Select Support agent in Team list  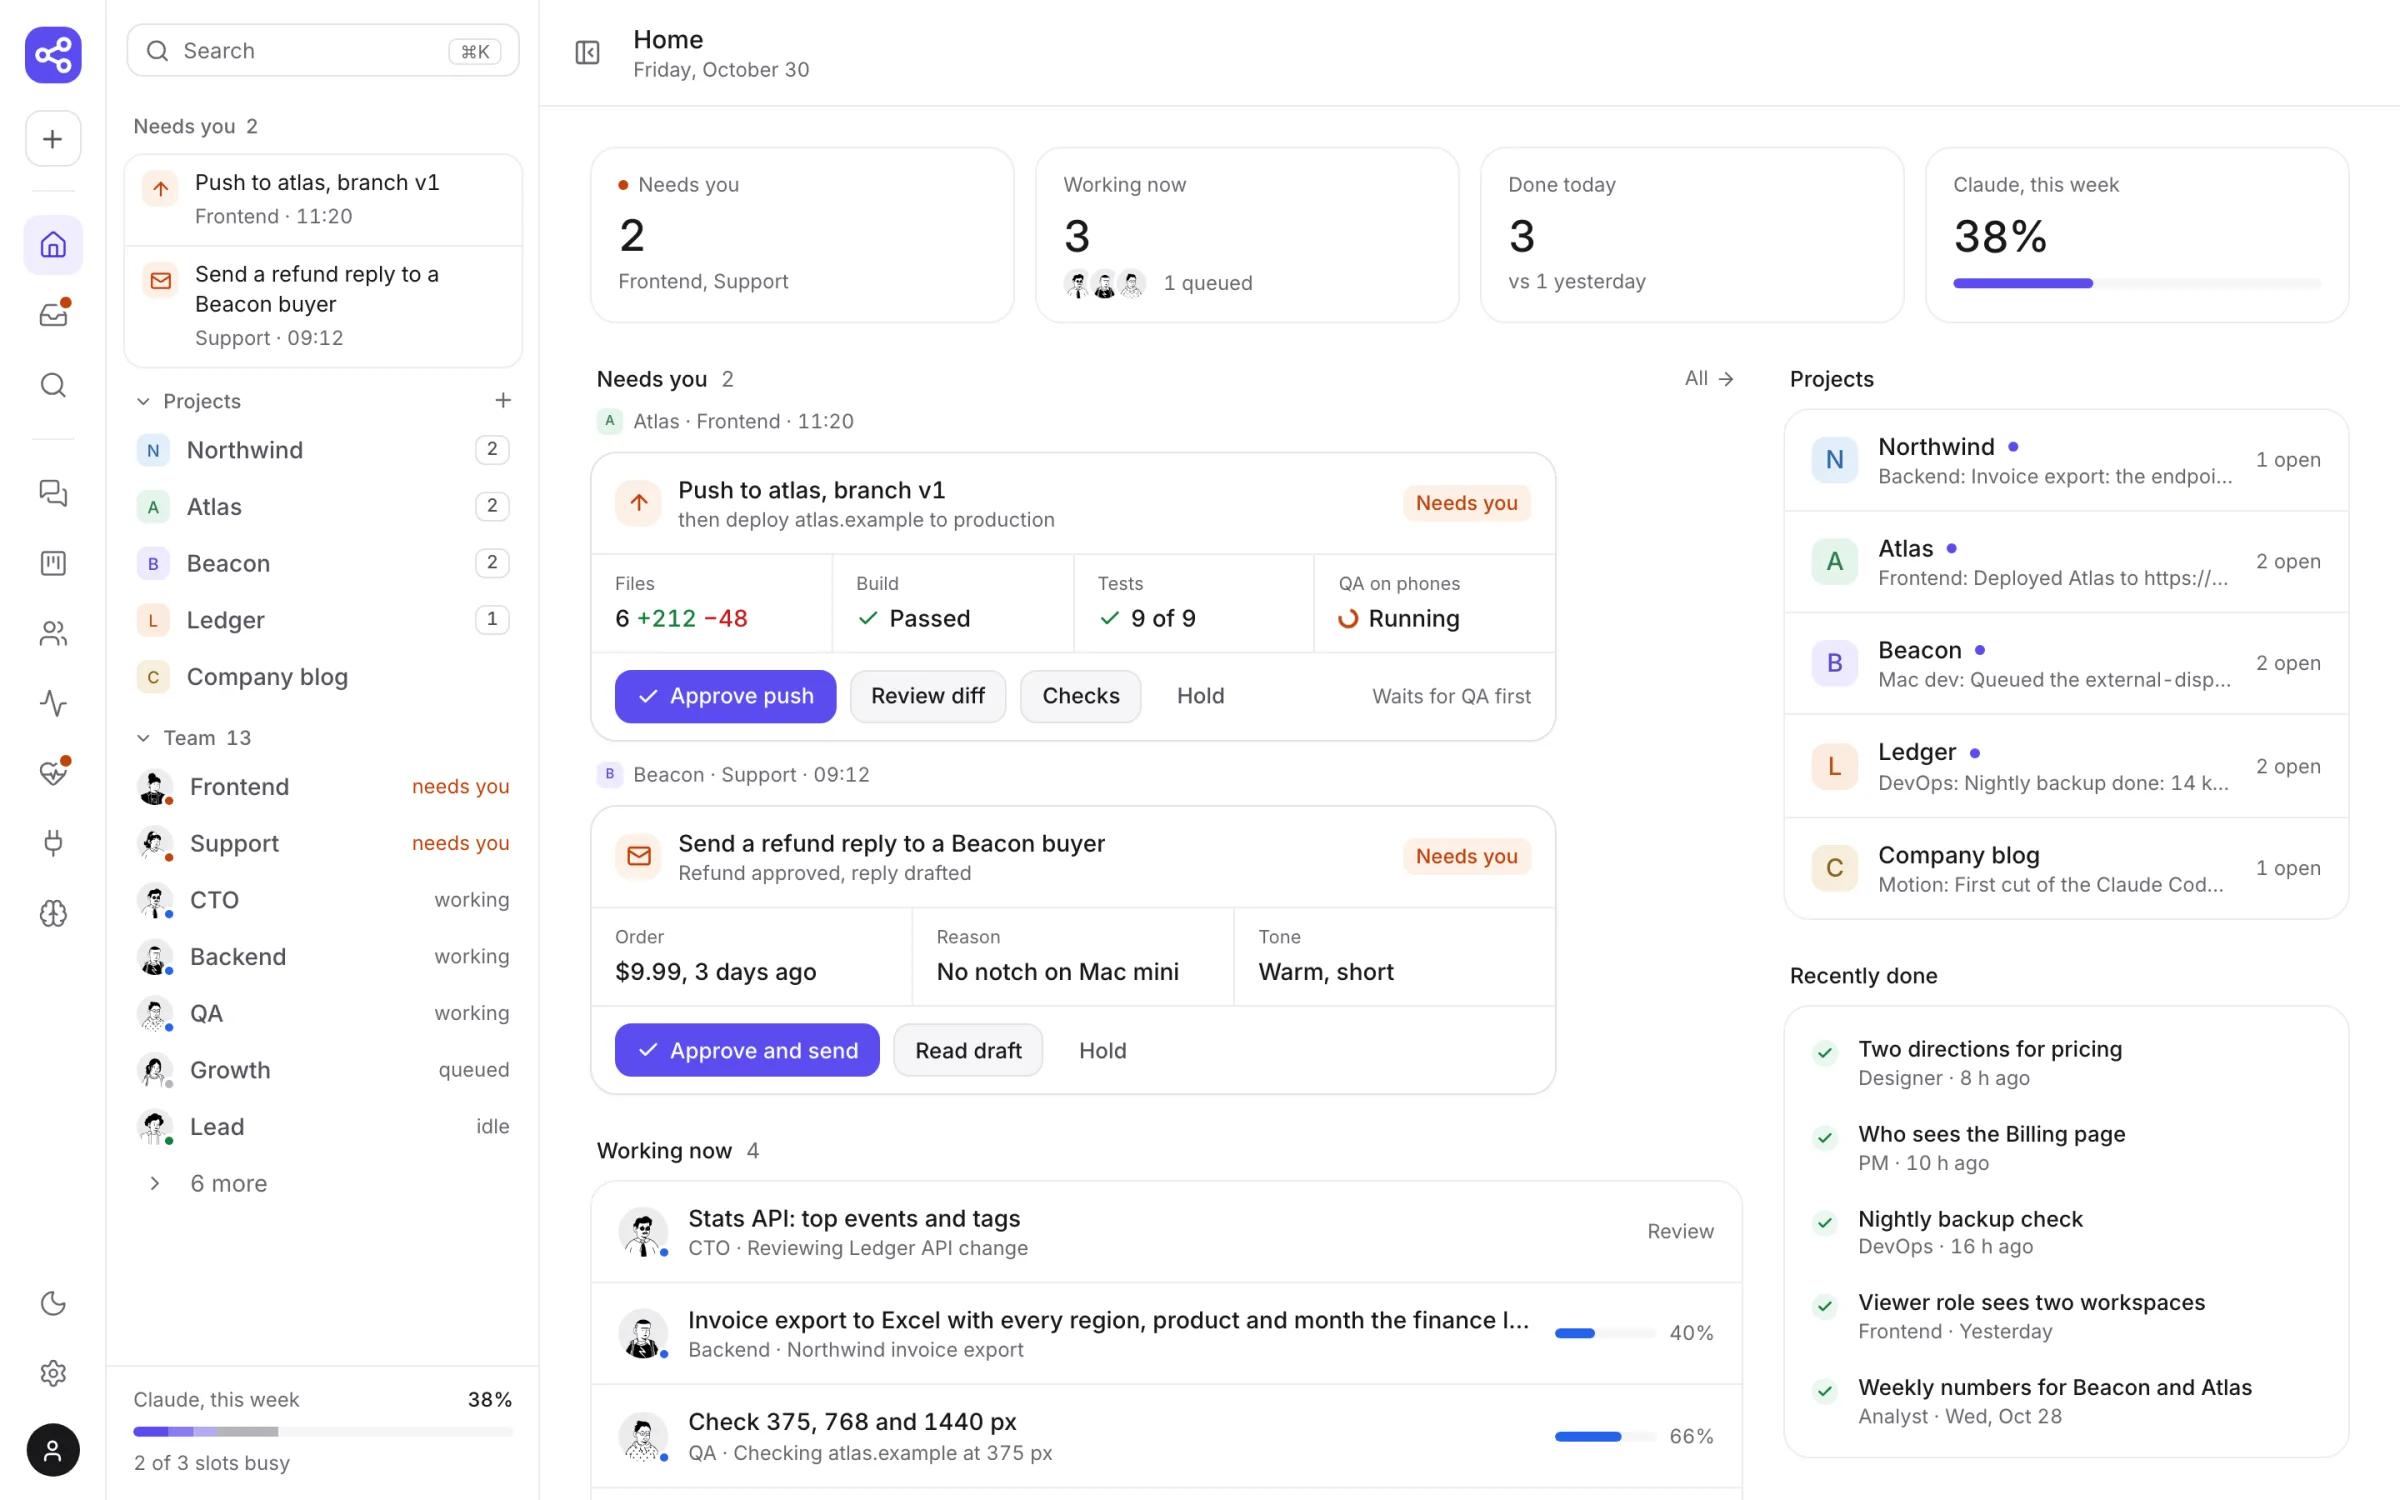[x=323, y=843]
